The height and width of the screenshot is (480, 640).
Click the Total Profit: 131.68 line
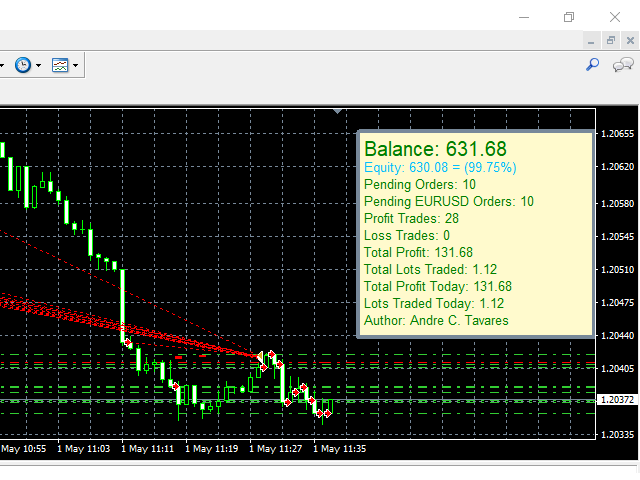click(x=418, y=253)
